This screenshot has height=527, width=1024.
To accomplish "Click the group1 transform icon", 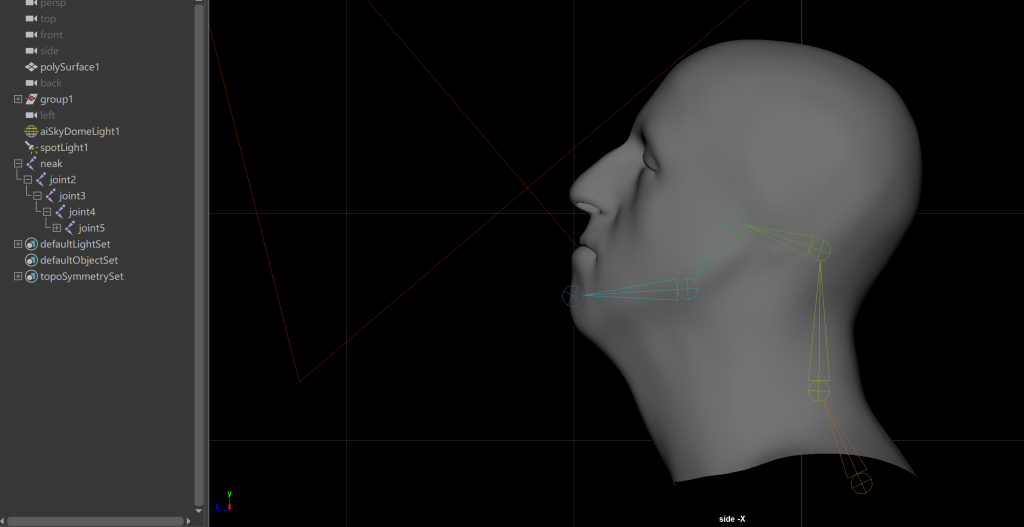I will click(x=31, y=99).
